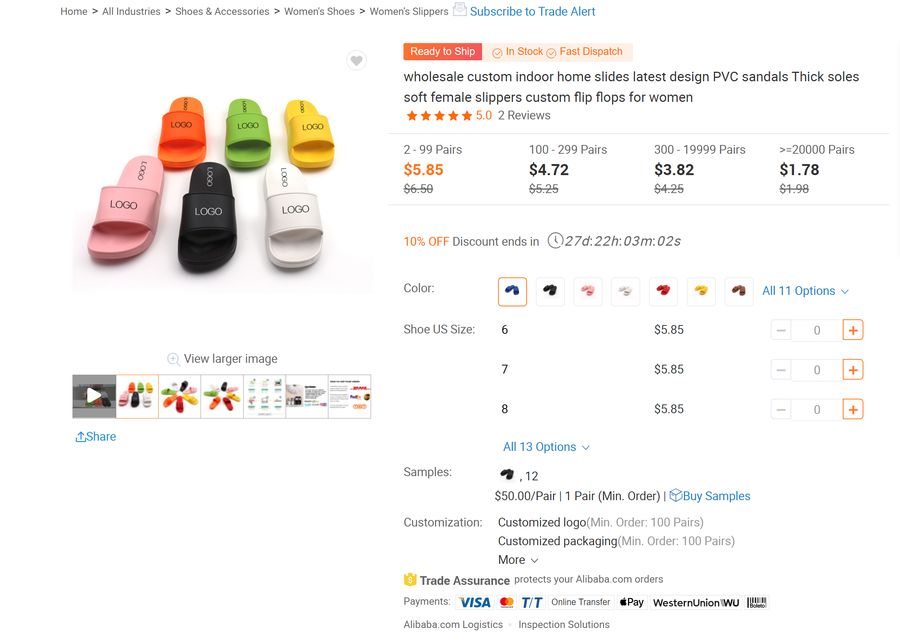900x644 pixels.
Task: Increase quantity for size 6
Action: (x=853, y=330)
